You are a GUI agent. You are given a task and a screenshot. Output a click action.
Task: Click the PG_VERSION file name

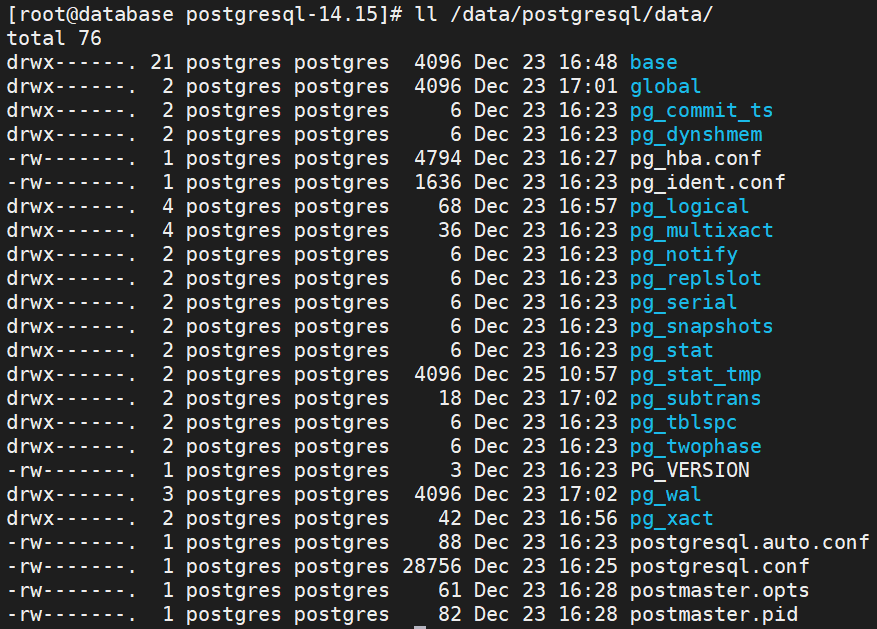tap(689, 470)
